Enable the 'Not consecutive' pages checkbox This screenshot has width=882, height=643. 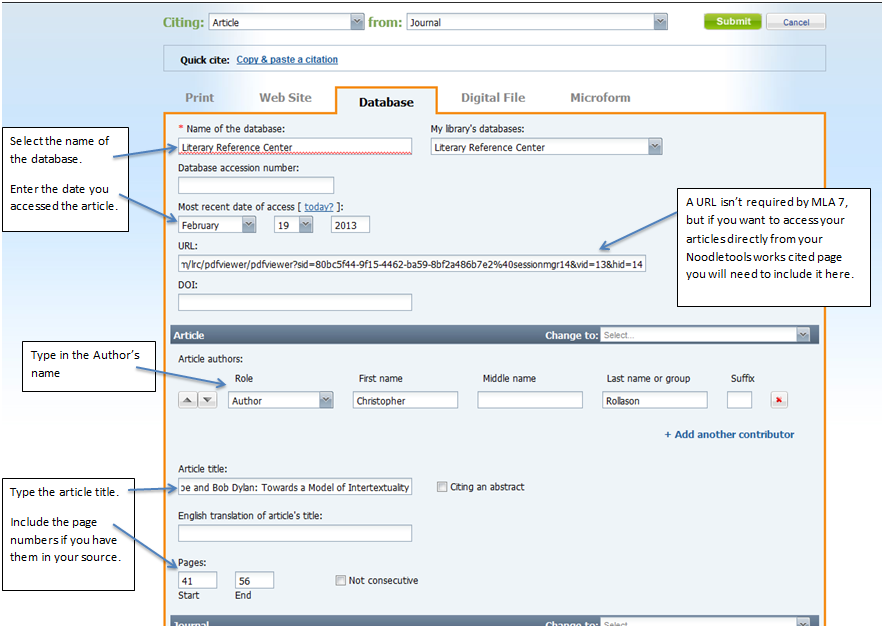[x=341, y=580]
